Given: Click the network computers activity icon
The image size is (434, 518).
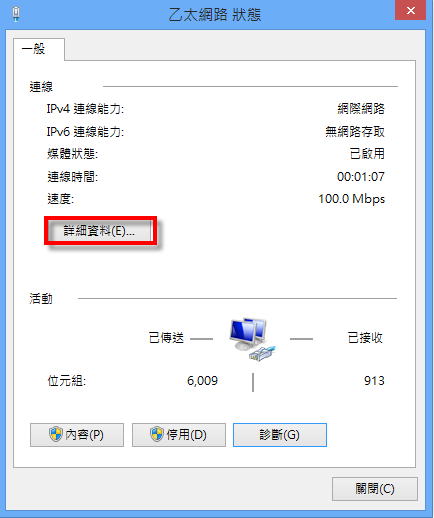Looking at the screenshot, I should click(x=252, y=339).
